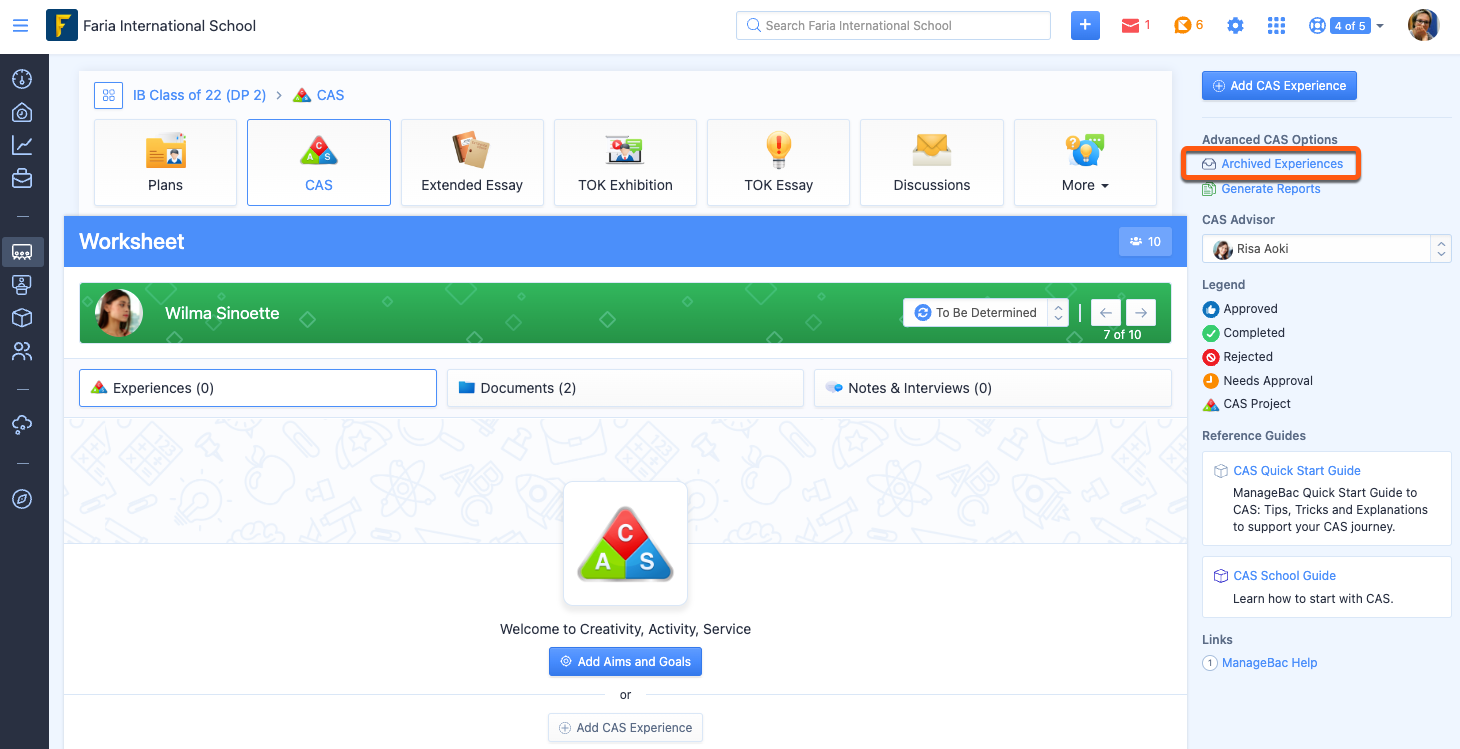Click blue Add CAS Experience sidebar button

pyautogui.click(x=1279, y=86)
